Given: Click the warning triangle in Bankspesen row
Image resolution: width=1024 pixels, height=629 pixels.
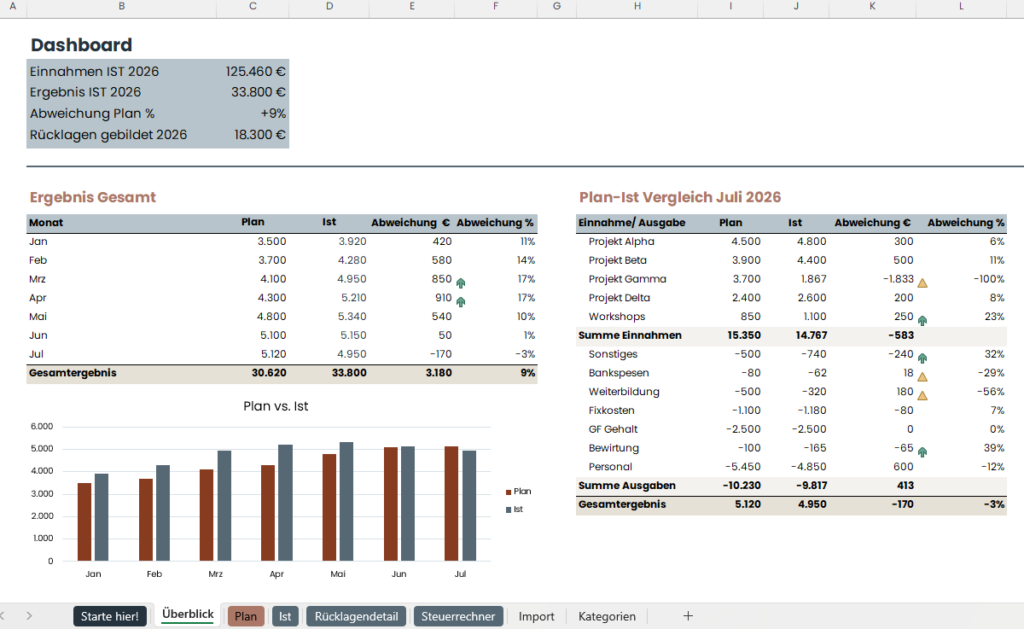Looking at the screenshot, I should pyautogui.click(x=922, y=377).
